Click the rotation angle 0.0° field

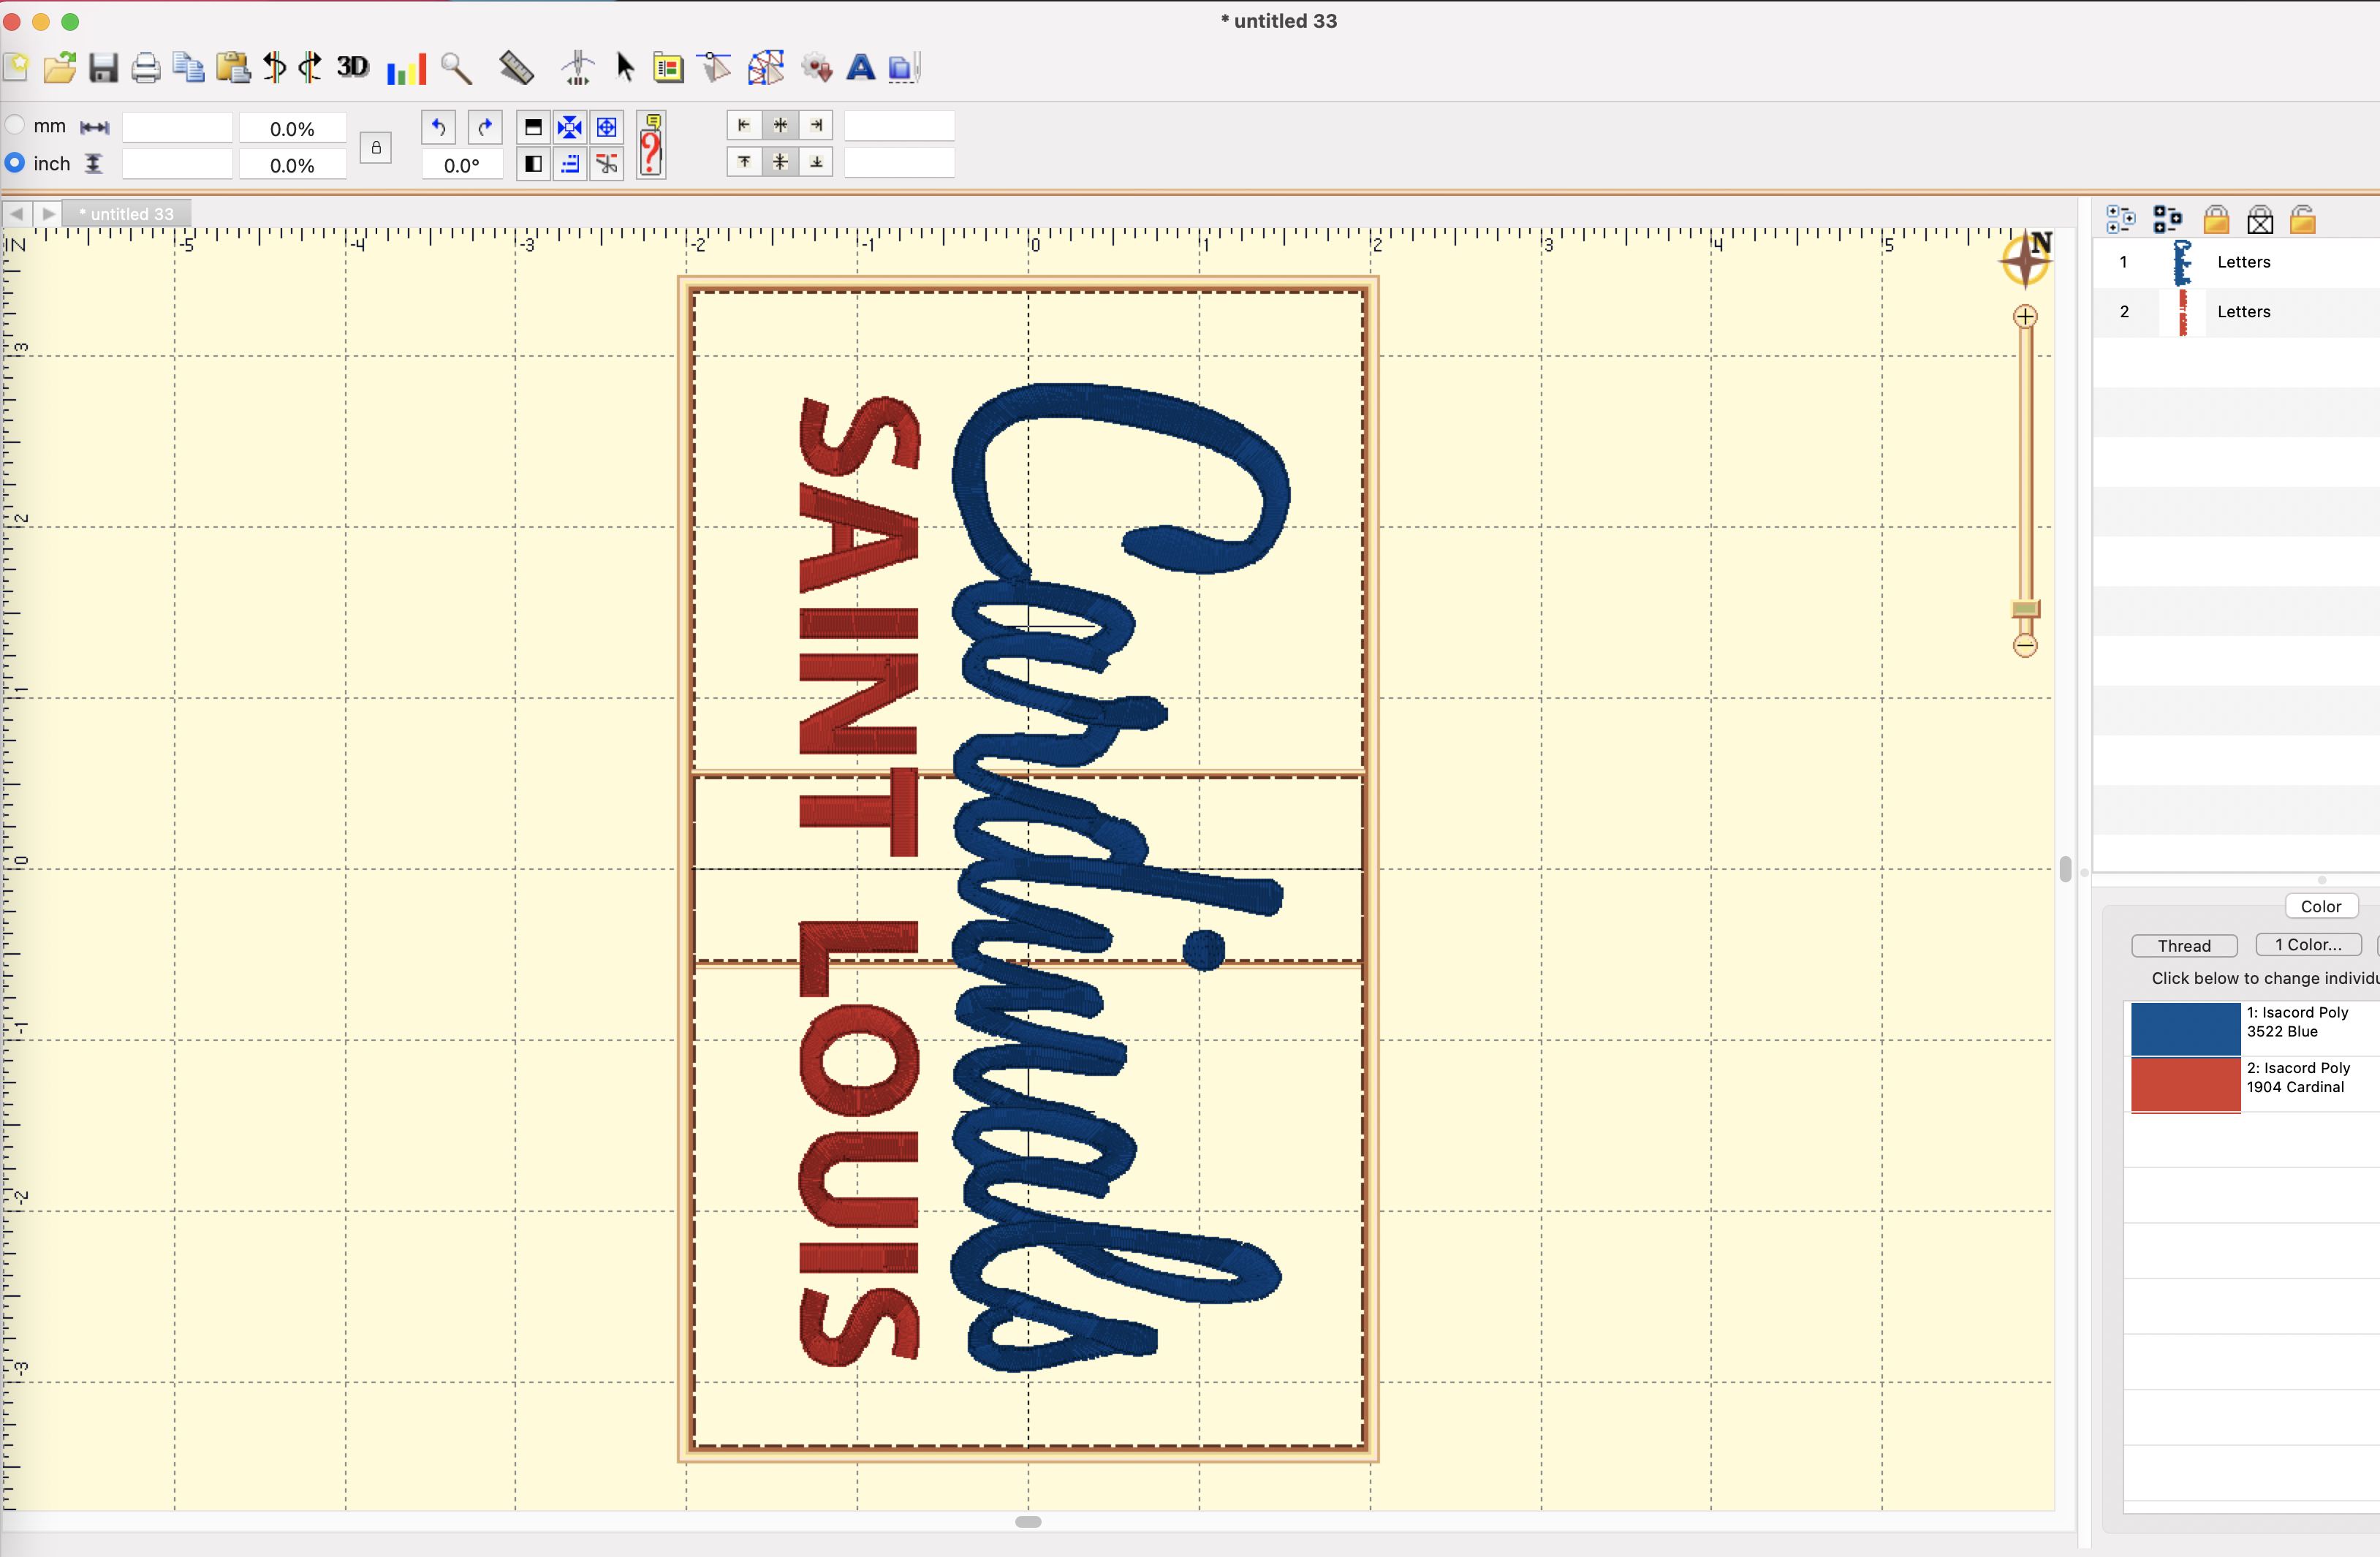pyautogui.click(x=462, y=165)
